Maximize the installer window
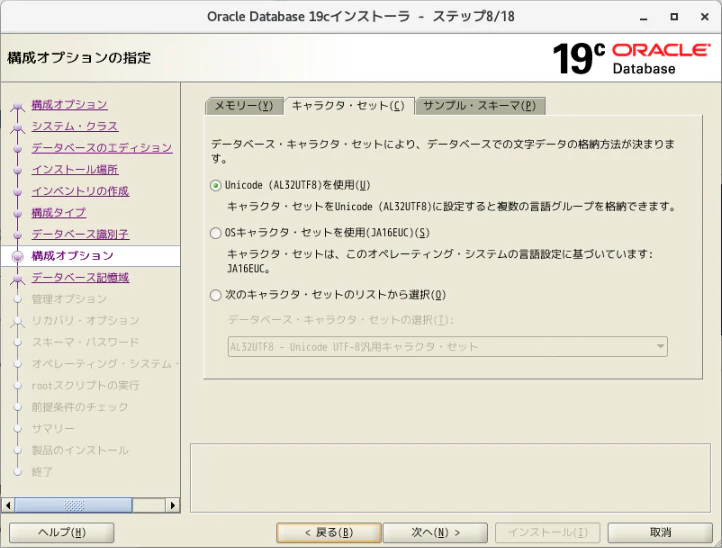Image resolution: width=722 pixels, height=548 pixels. pyautogui.click(x=674, y=17)
